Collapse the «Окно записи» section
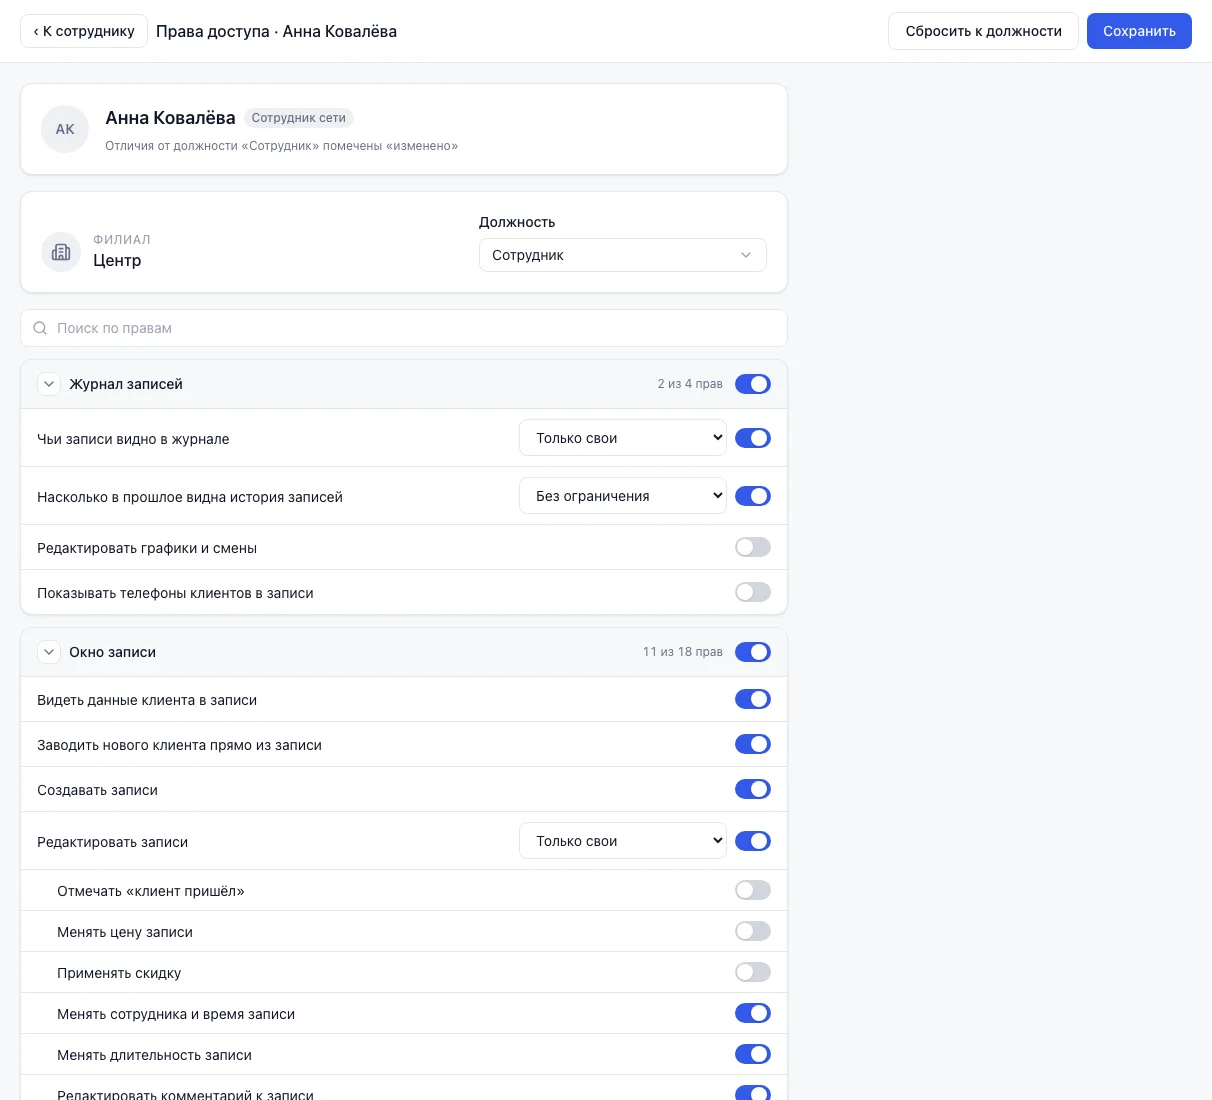This screenshot has width=1212, height=1100. tap(48, 652)
